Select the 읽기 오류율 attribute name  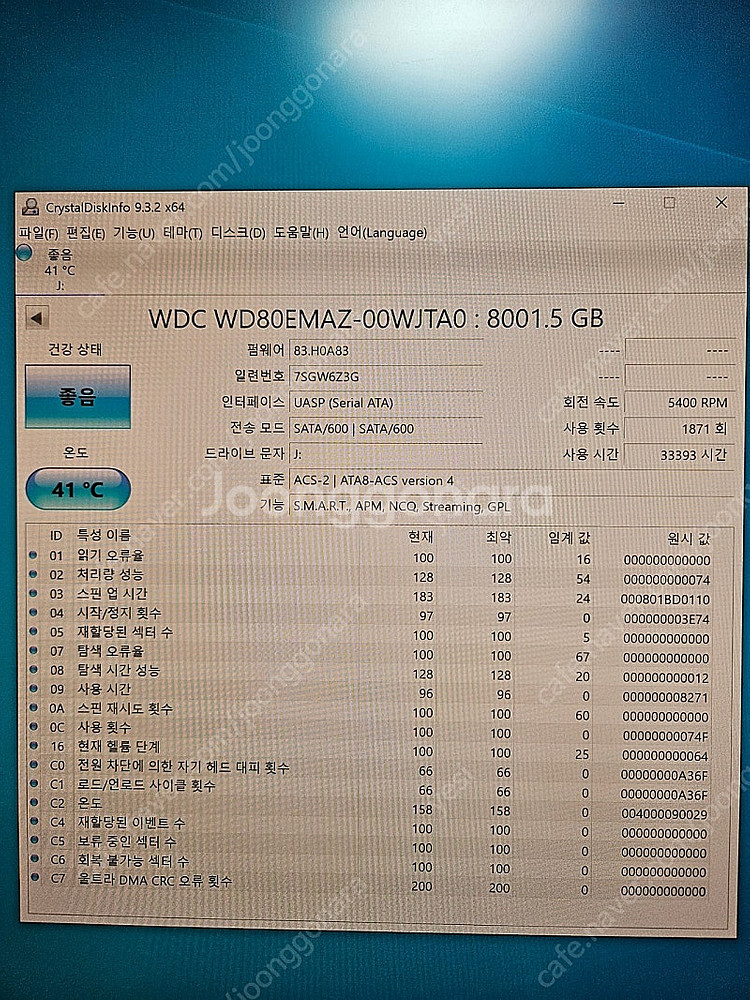point(110,555)
